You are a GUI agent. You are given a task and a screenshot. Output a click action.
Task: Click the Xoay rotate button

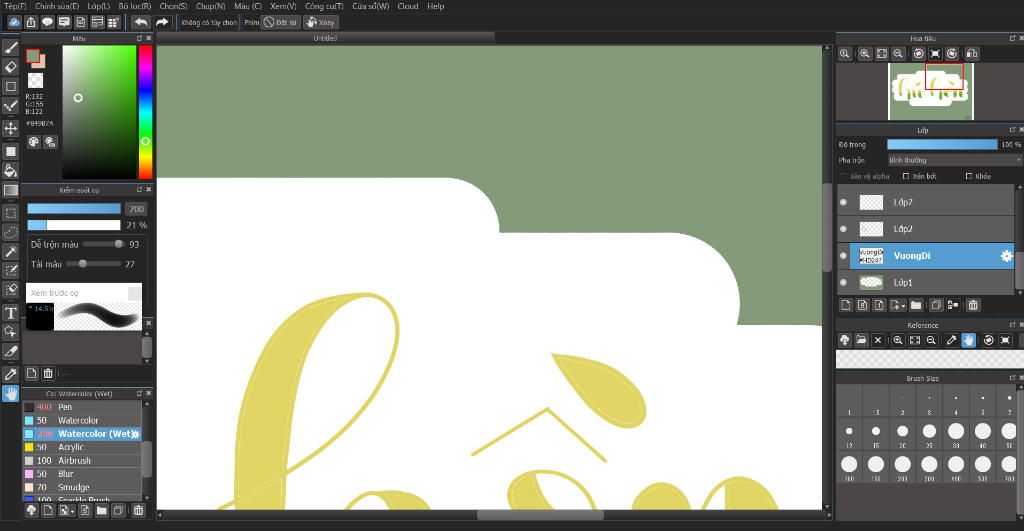coord(321,22)
